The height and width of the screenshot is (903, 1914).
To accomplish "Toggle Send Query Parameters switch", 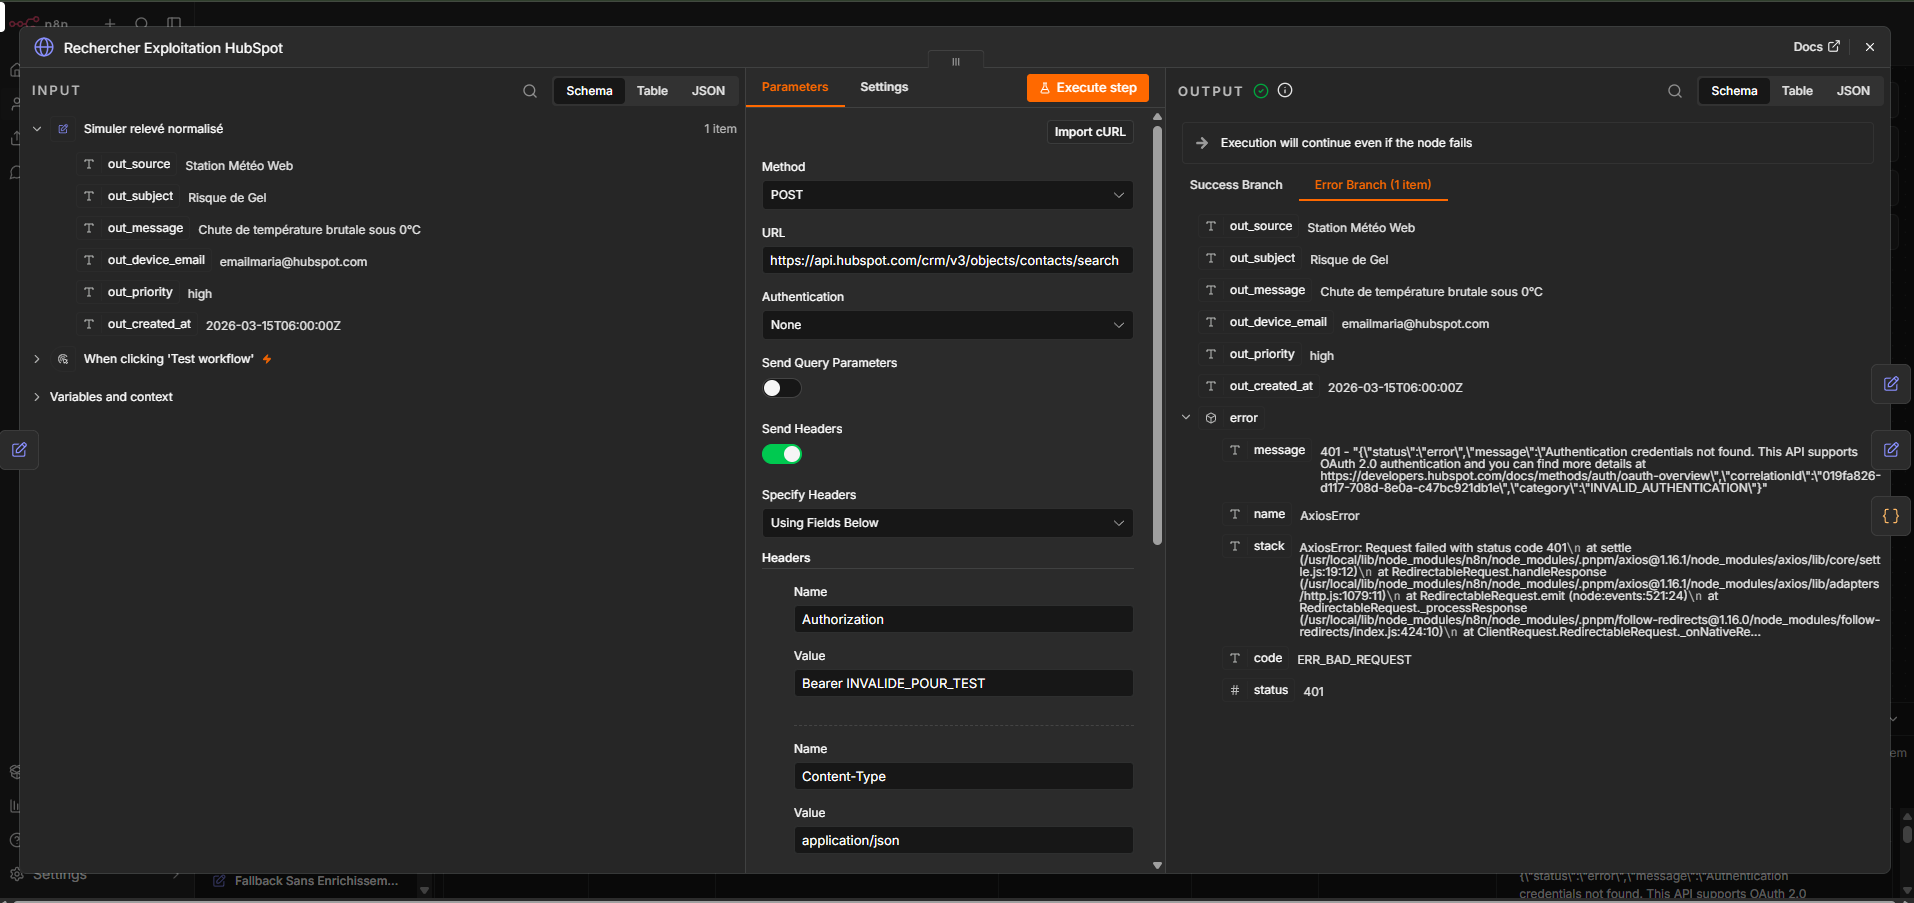I will pyautogui.click(x=782, y=388).
